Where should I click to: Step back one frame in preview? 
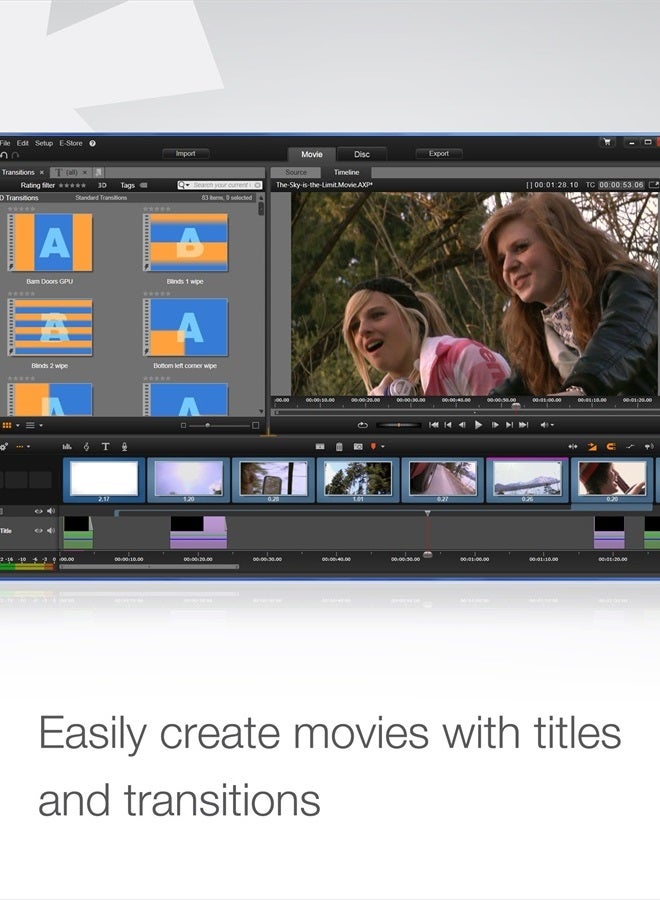pyautogui.click(x=463, y=425)
